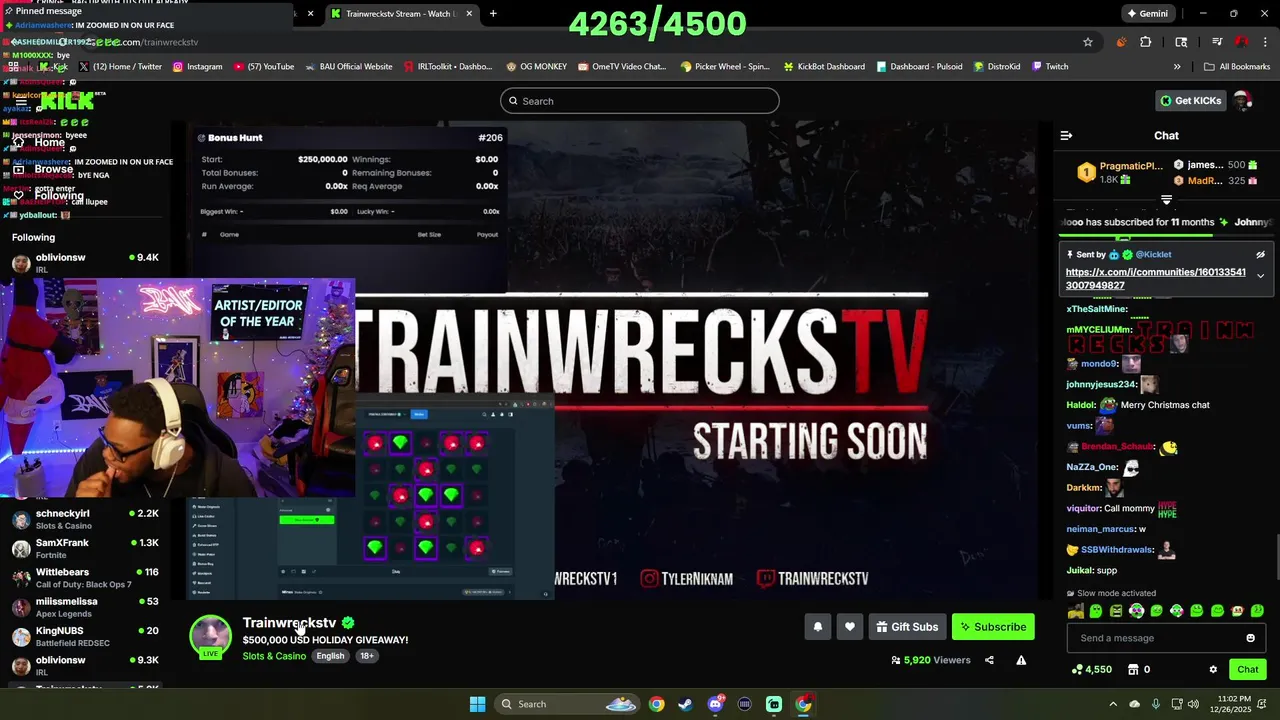
Task: Click the Get KICKs button
Action: click(x=1190, y=101)
